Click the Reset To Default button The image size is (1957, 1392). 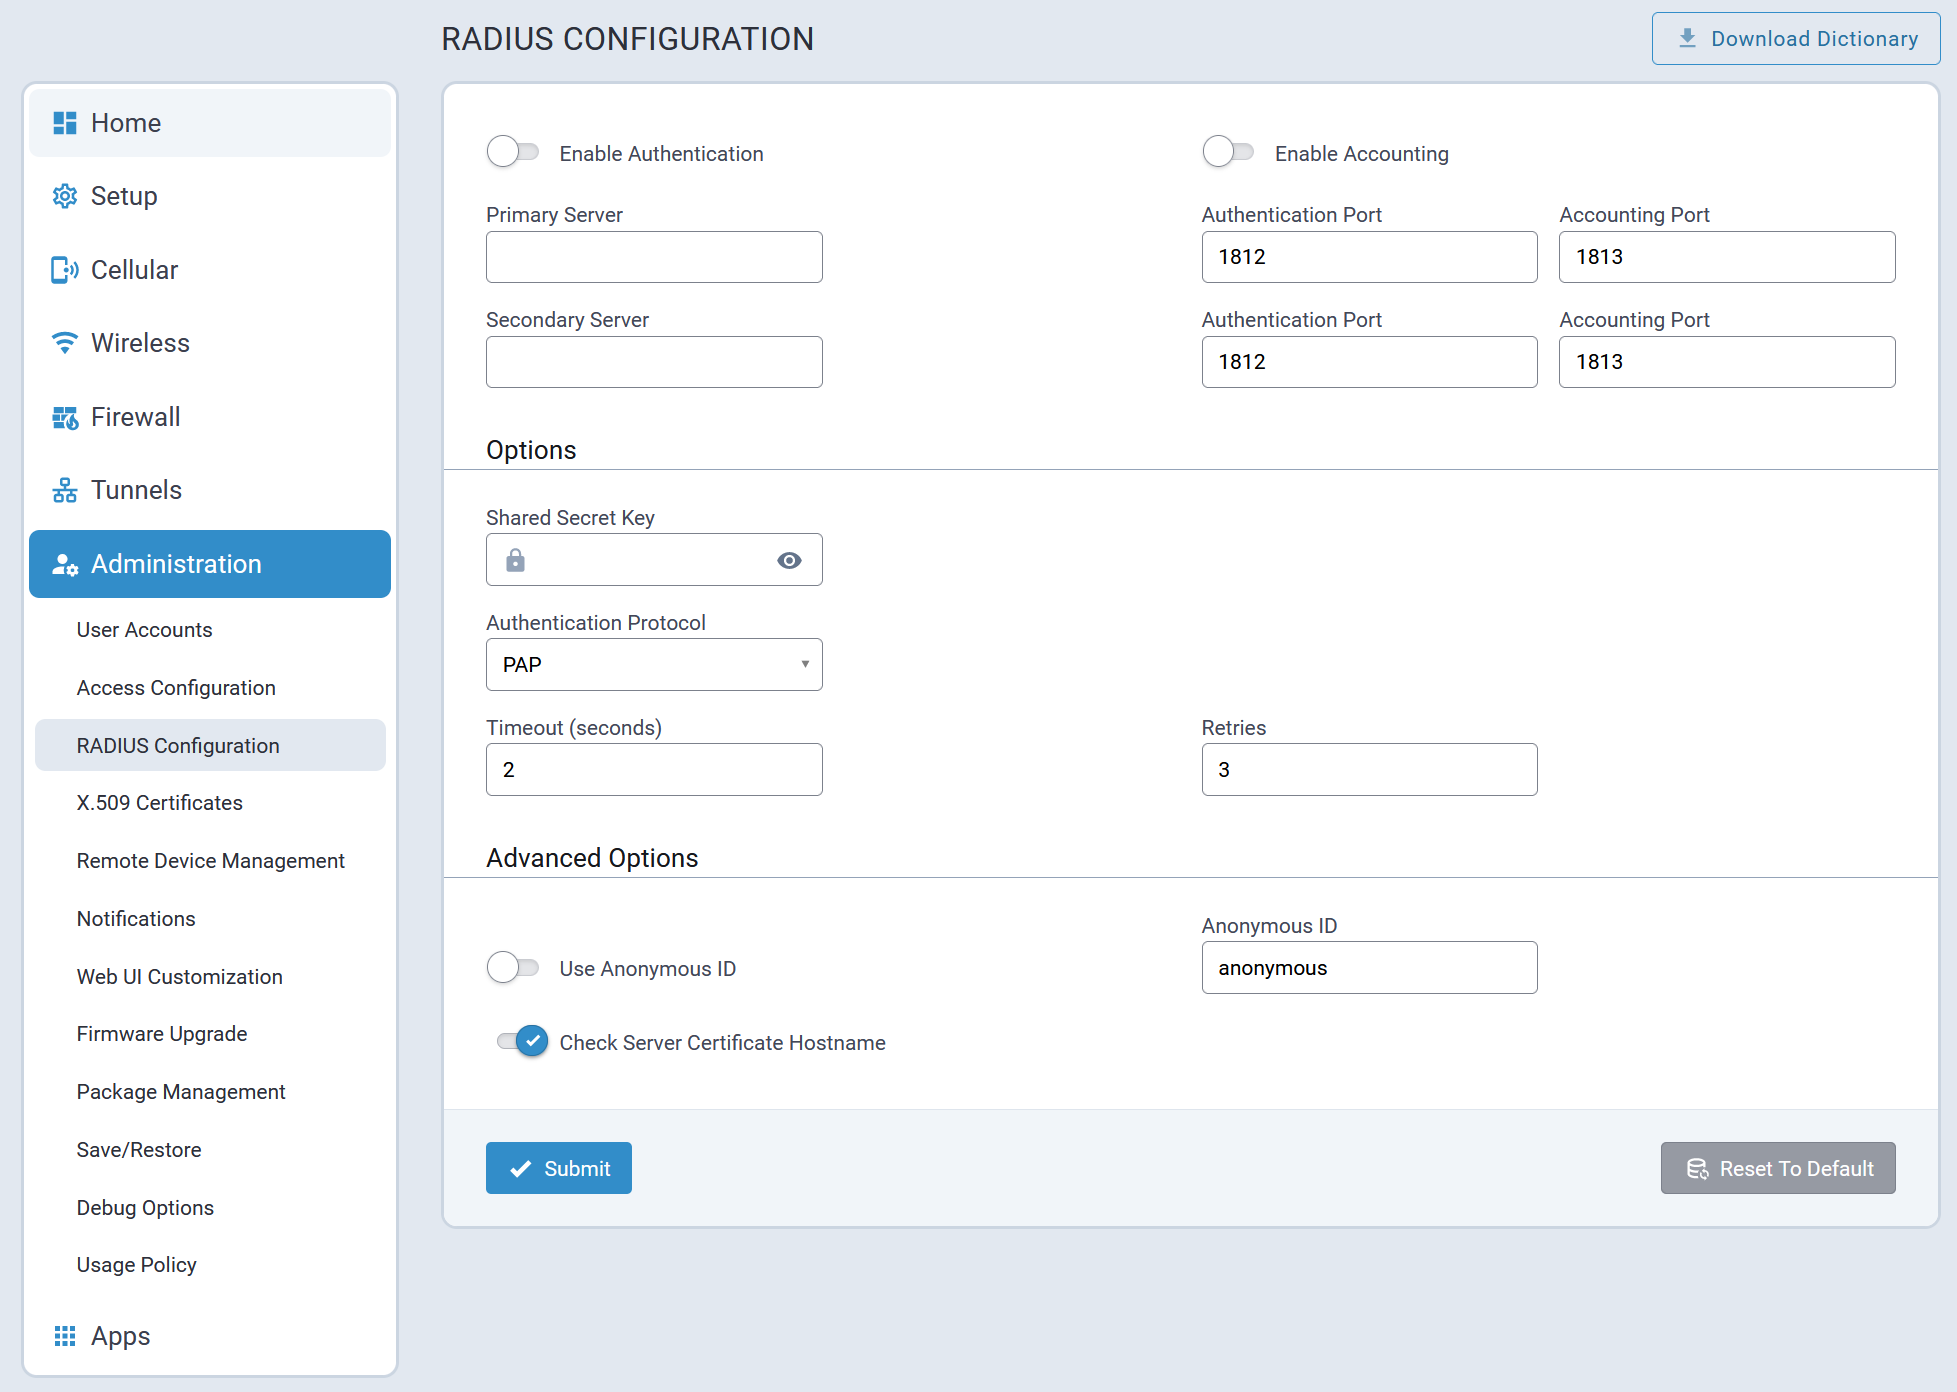(x=1777, y=1168)
